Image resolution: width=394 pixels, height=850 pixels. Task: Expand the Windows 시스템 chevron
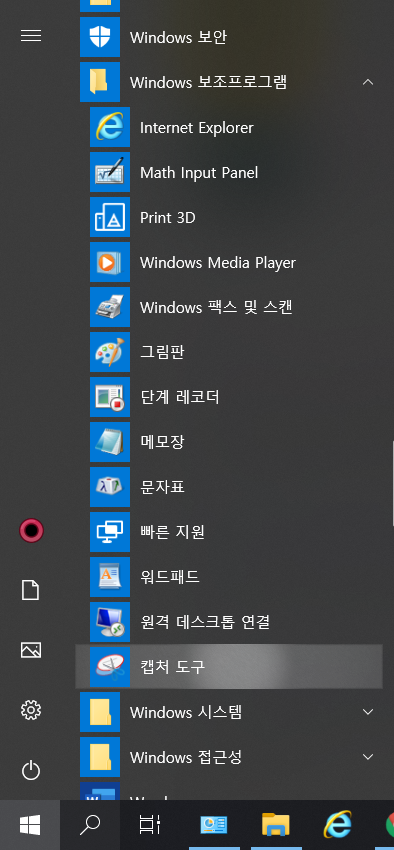click(368, 711)
